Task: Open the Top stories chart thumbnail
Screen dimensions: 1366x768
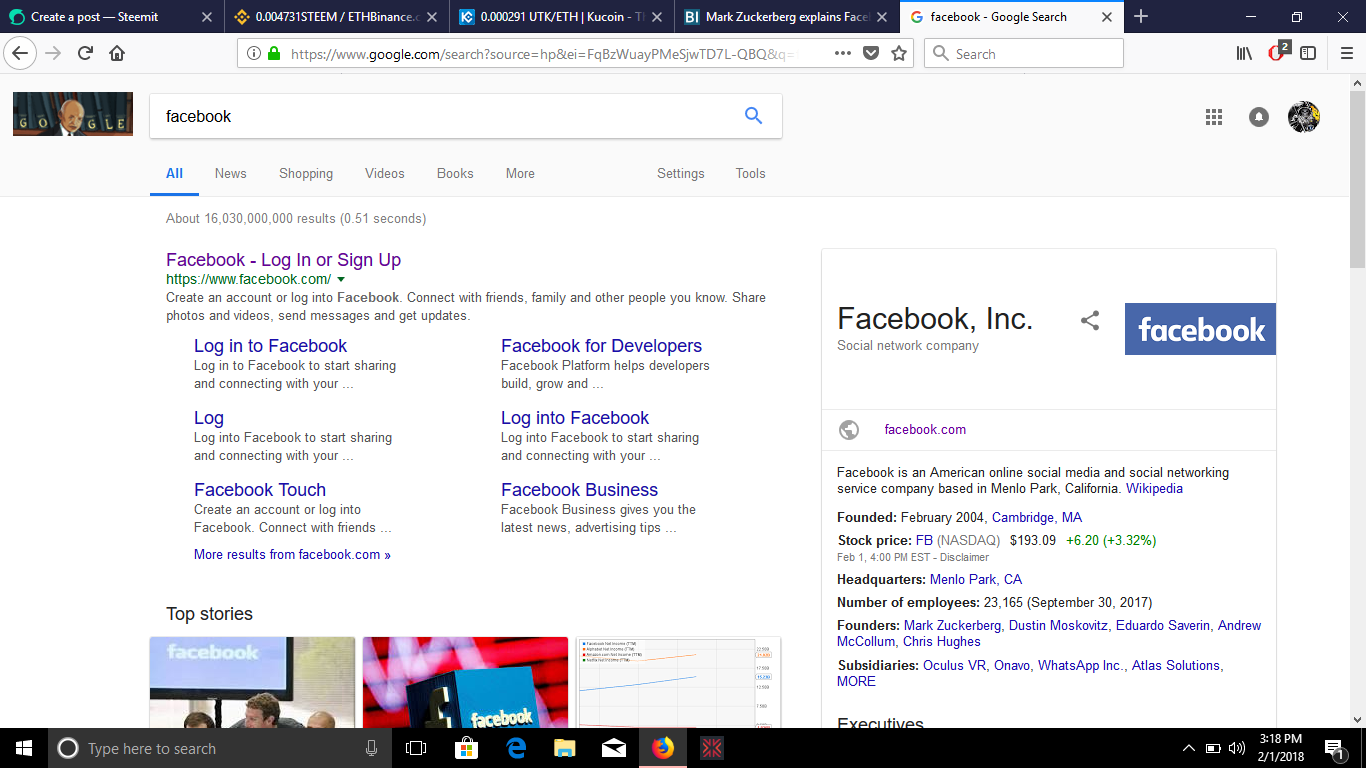Action: (x=678, y=682)
